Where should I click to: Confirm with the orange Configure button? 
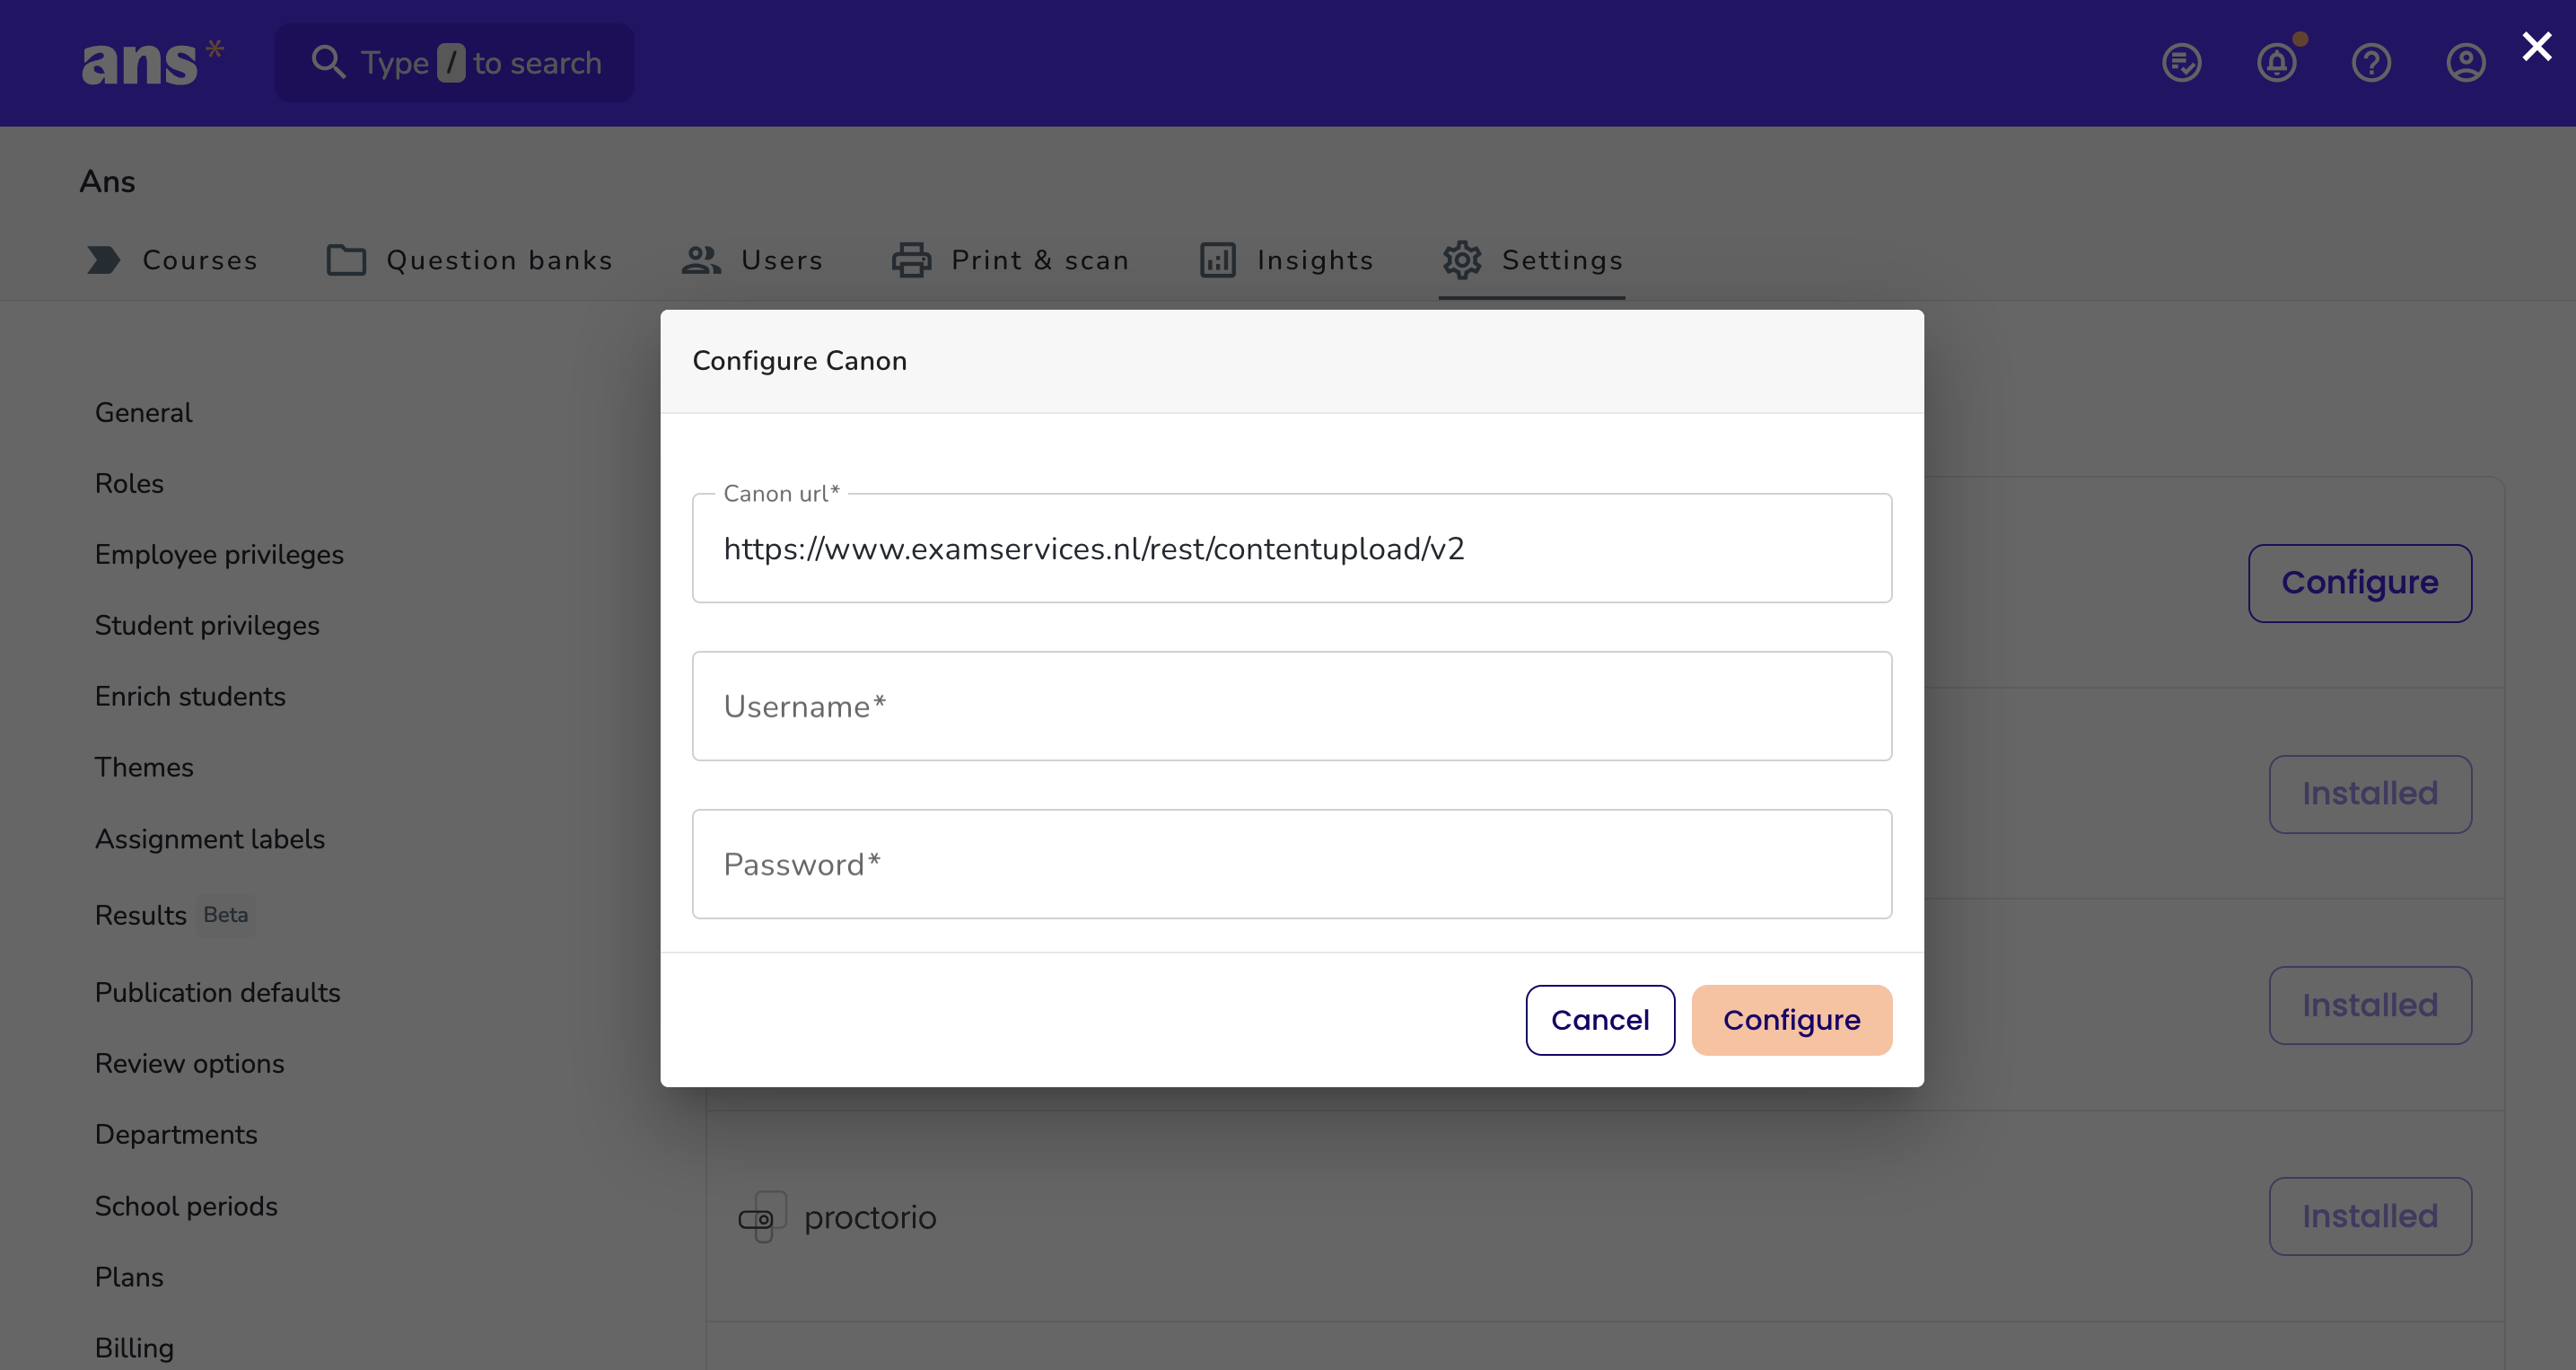click(x=1791, y=1020)
